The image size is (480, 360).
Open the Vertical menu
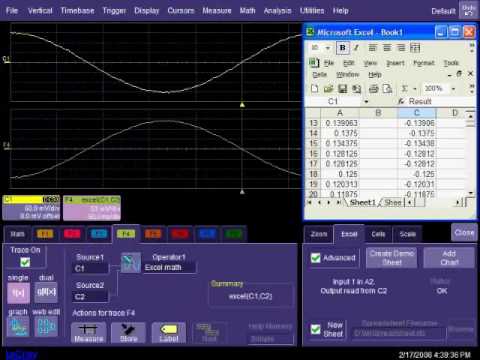click(40, 11)
